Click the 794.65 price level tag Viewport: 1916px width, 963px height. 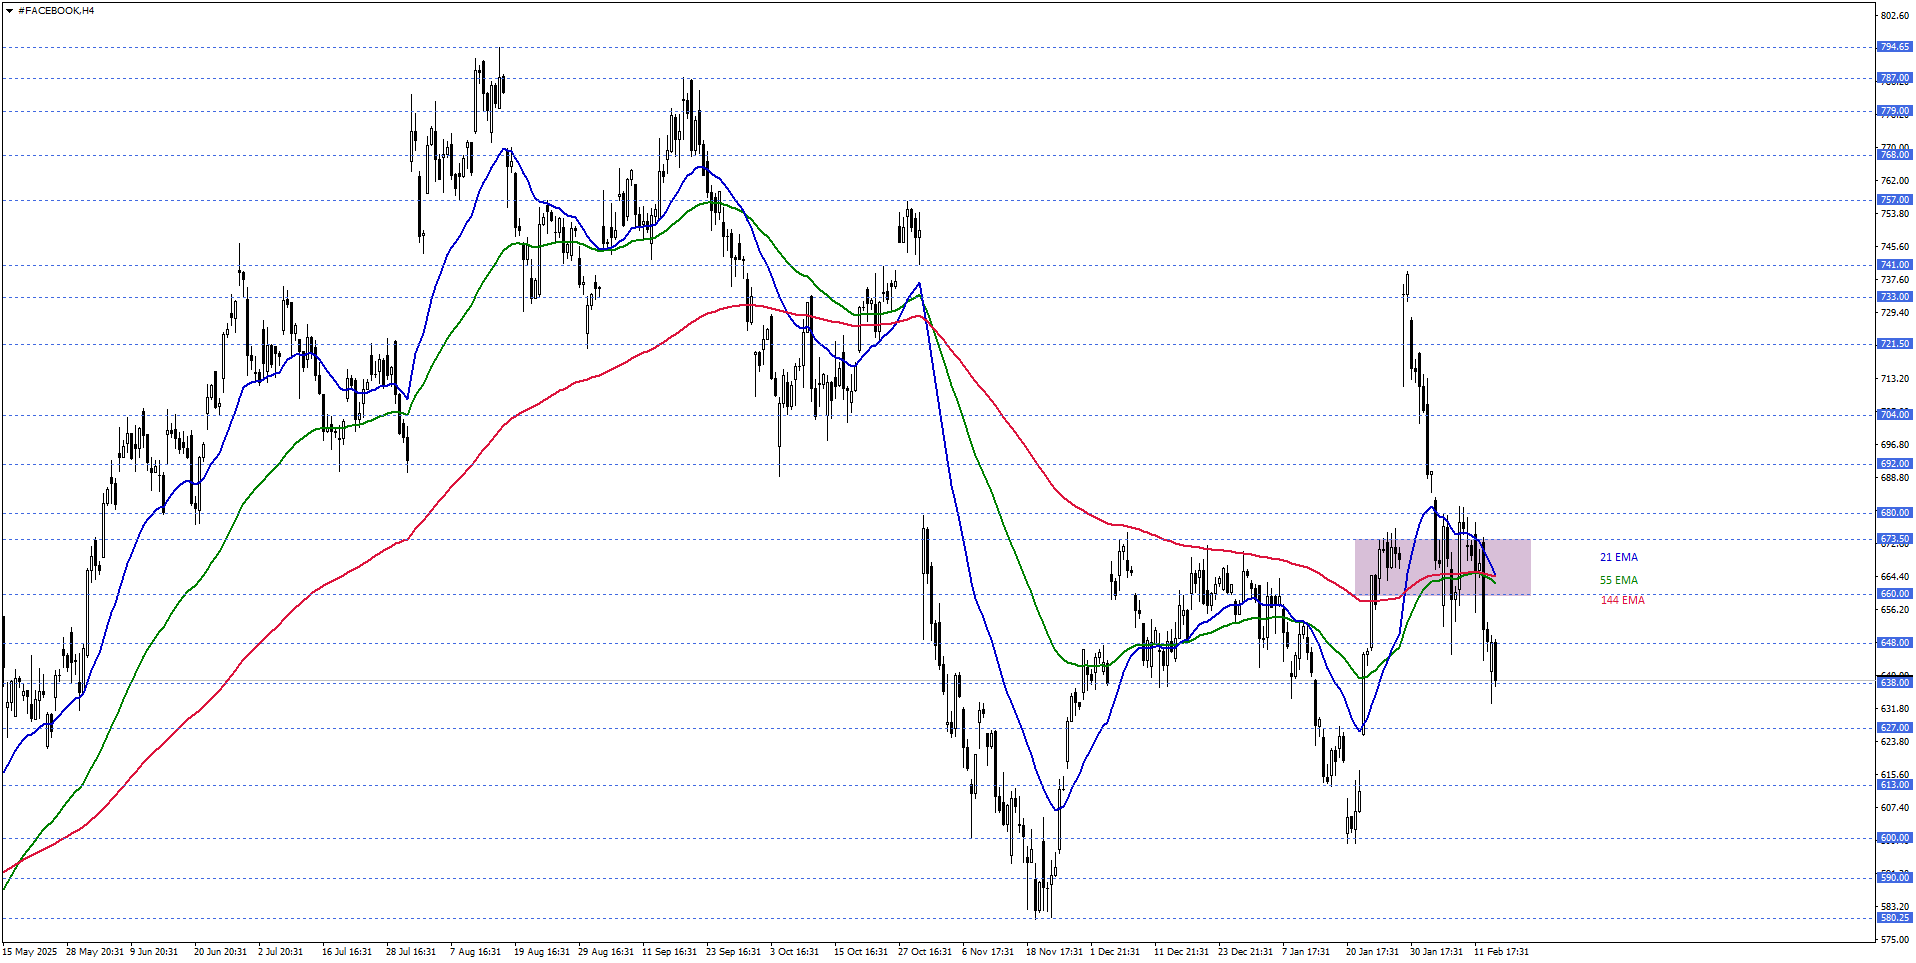(x=1894, y=47)
